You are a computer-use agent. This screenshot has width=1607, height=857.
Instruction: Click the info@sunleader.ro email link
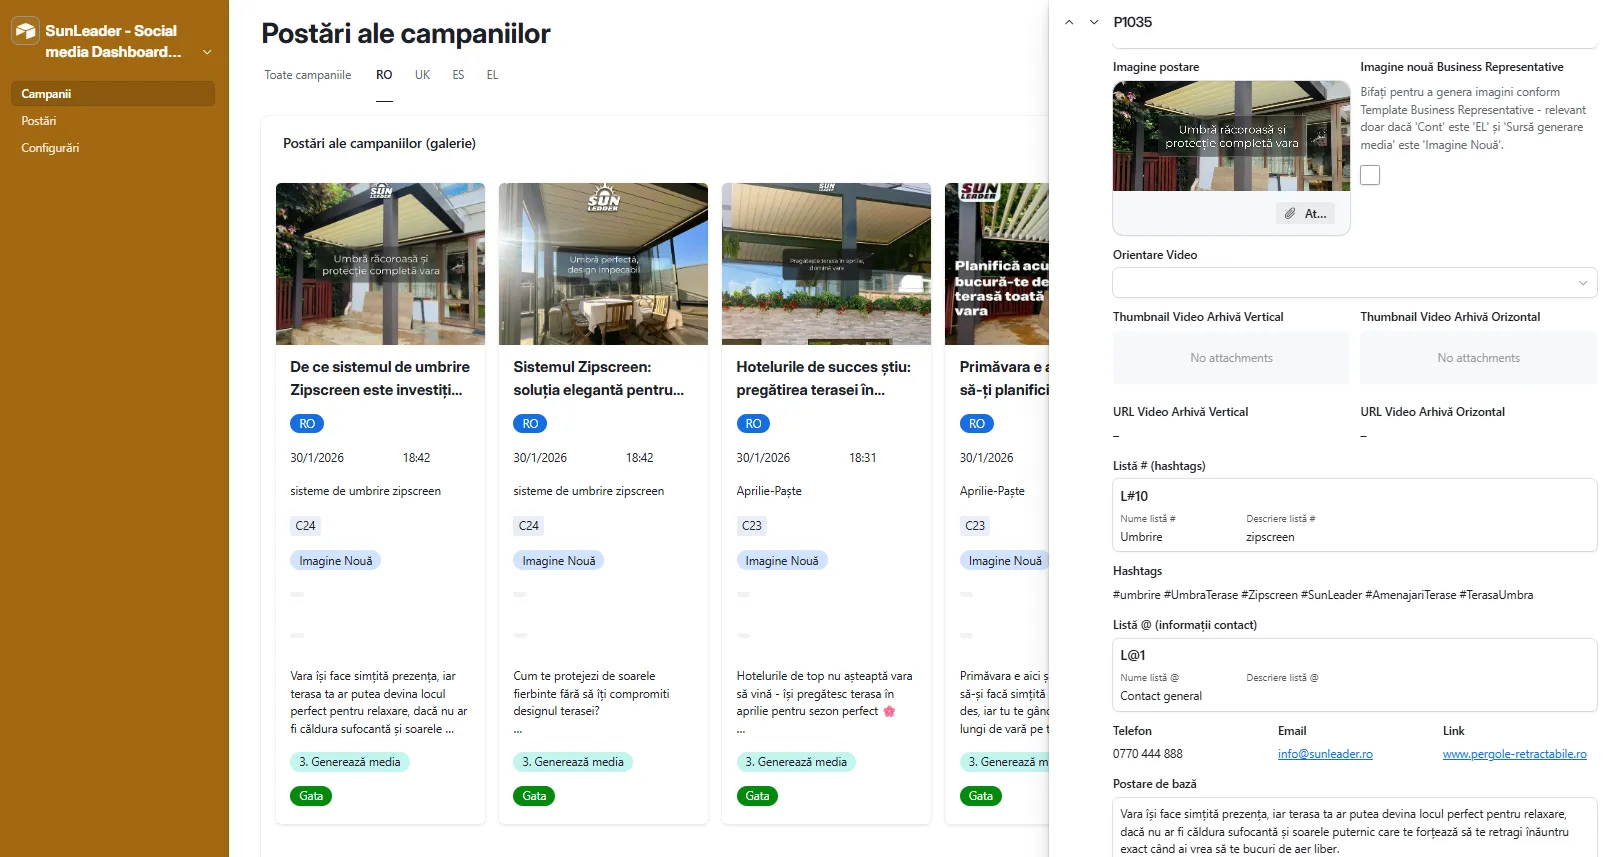(x=1325, y=754)
